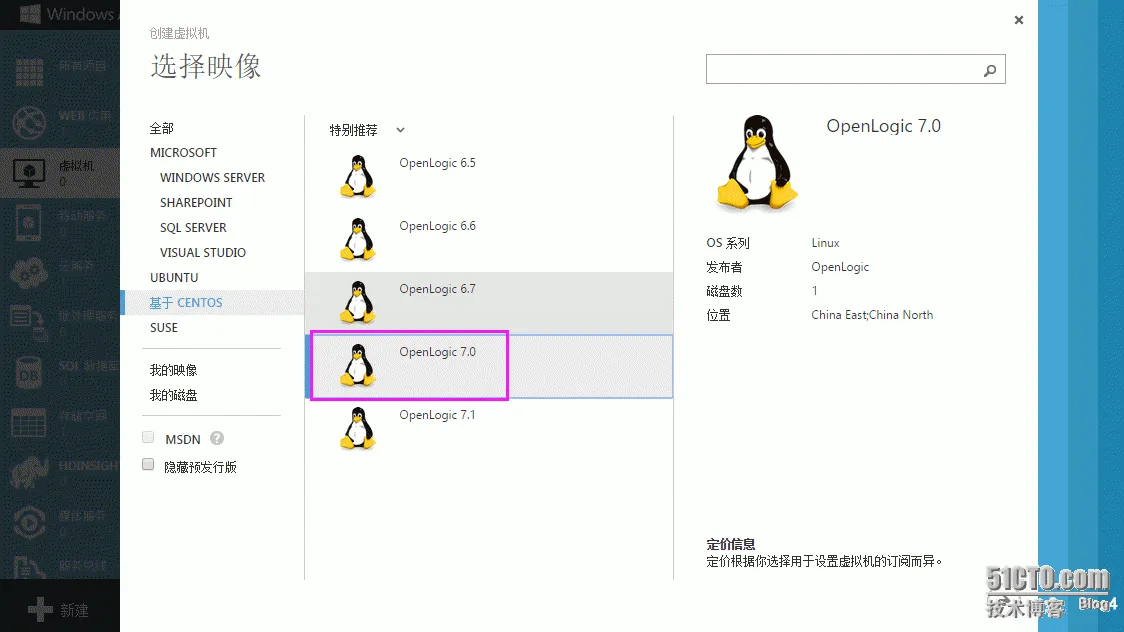Click the OpenLogic 7.0 penguin icon in list
Screen dimensions: 1124x632
click(358, 365)
